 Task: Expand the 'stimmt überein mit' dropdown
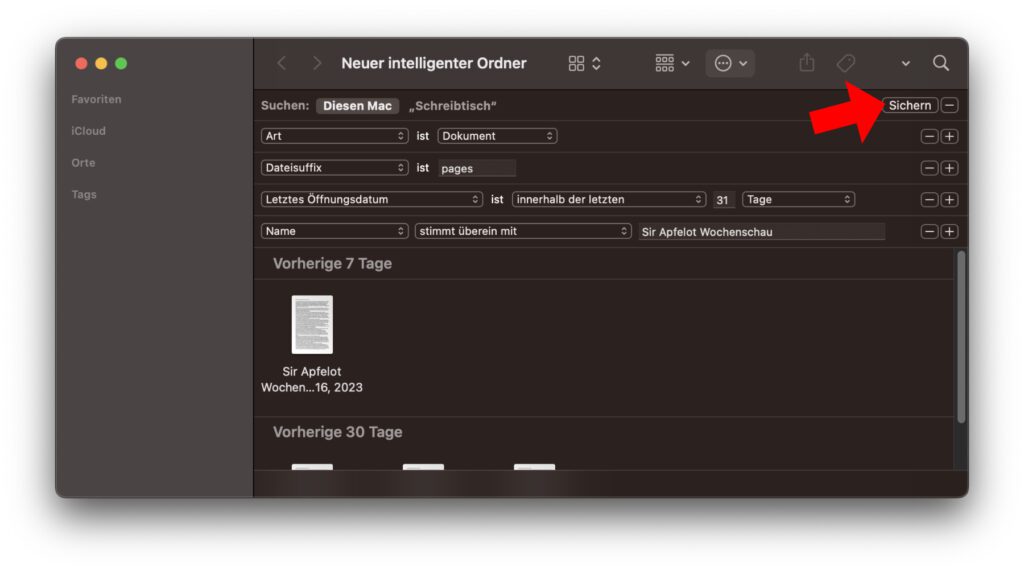point(523,231)
